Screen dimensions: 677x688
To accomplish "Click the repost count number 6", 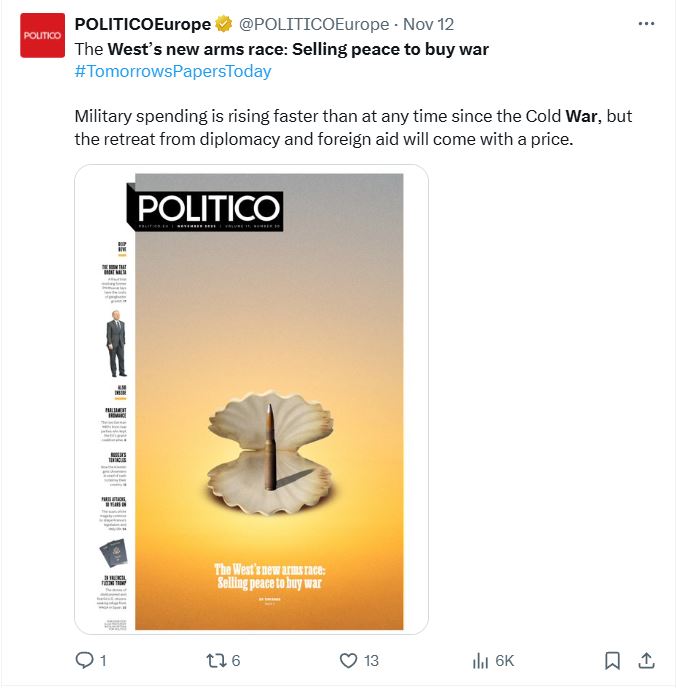I will (x=235, y=660).
